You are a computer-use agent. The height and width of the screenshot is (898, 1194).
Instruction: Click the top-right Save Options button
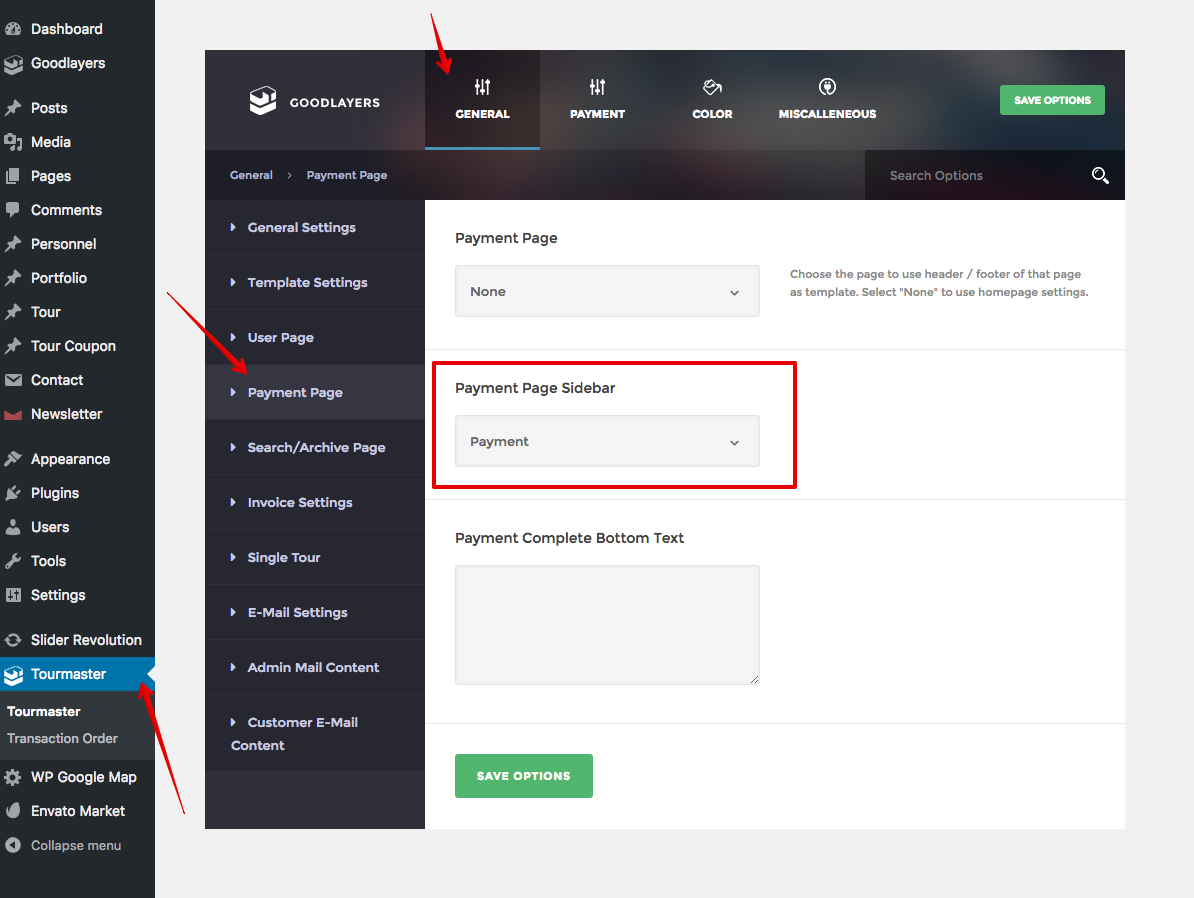[x=1051, y=100]
